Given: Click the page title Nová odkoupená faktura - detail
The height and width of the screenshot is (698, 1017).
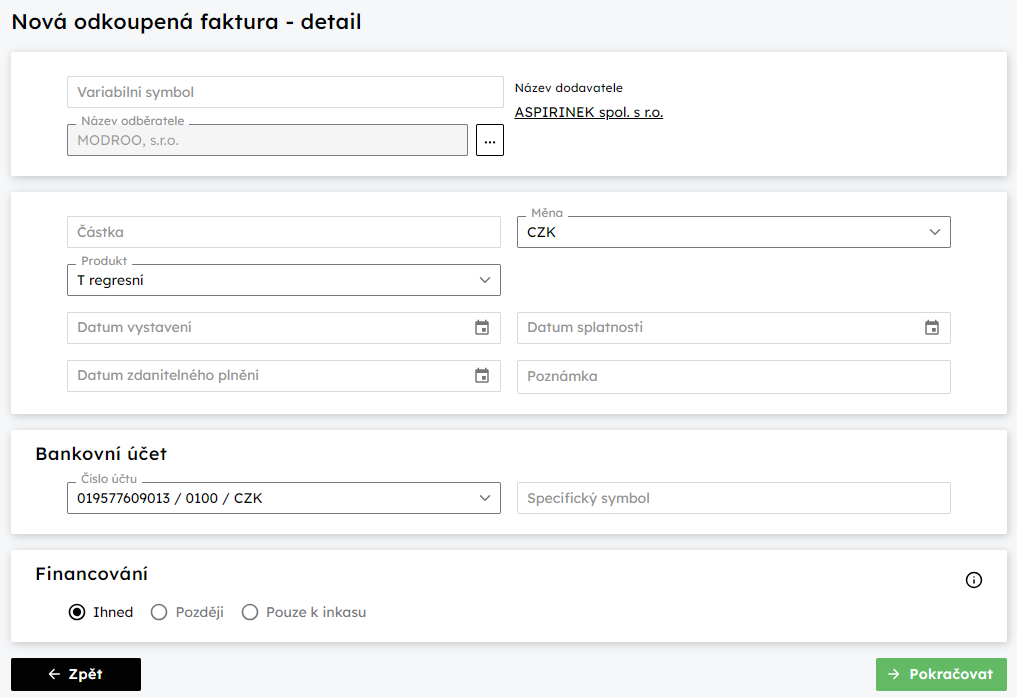Looking at the screenshot, I should (x=186, y=22).
